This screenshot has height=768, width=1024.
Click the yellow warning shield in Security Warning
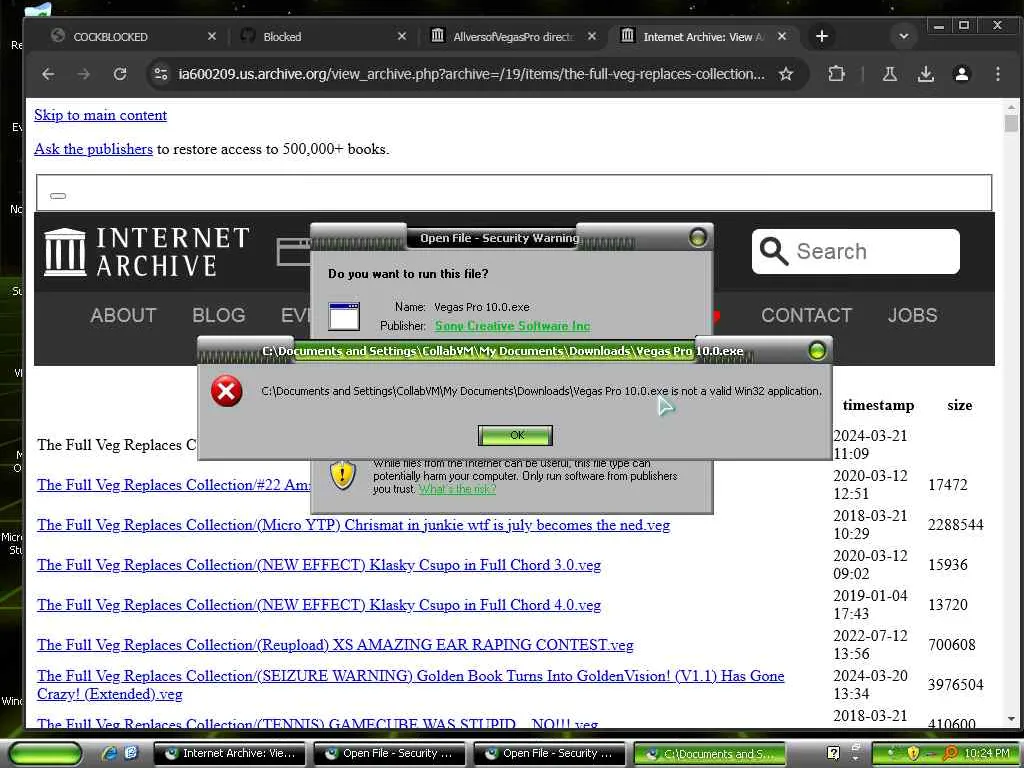342,475
